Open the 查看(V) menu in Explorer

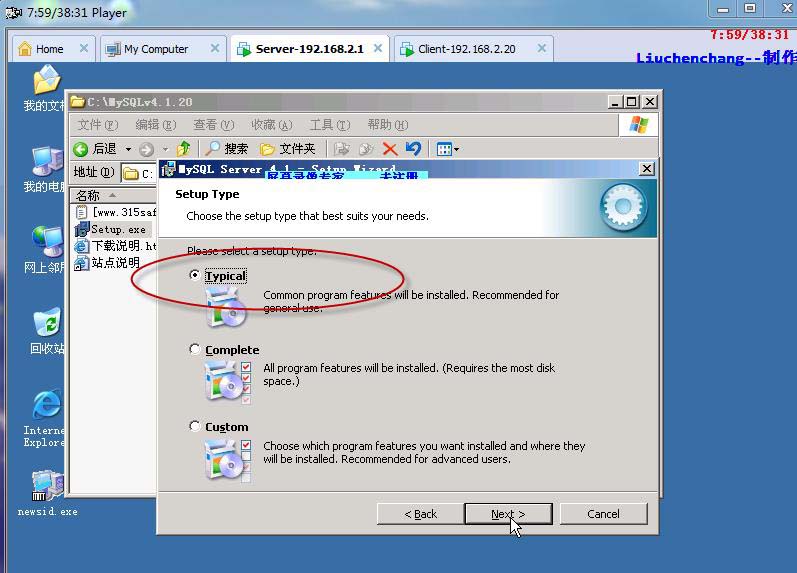coord(213,125)
